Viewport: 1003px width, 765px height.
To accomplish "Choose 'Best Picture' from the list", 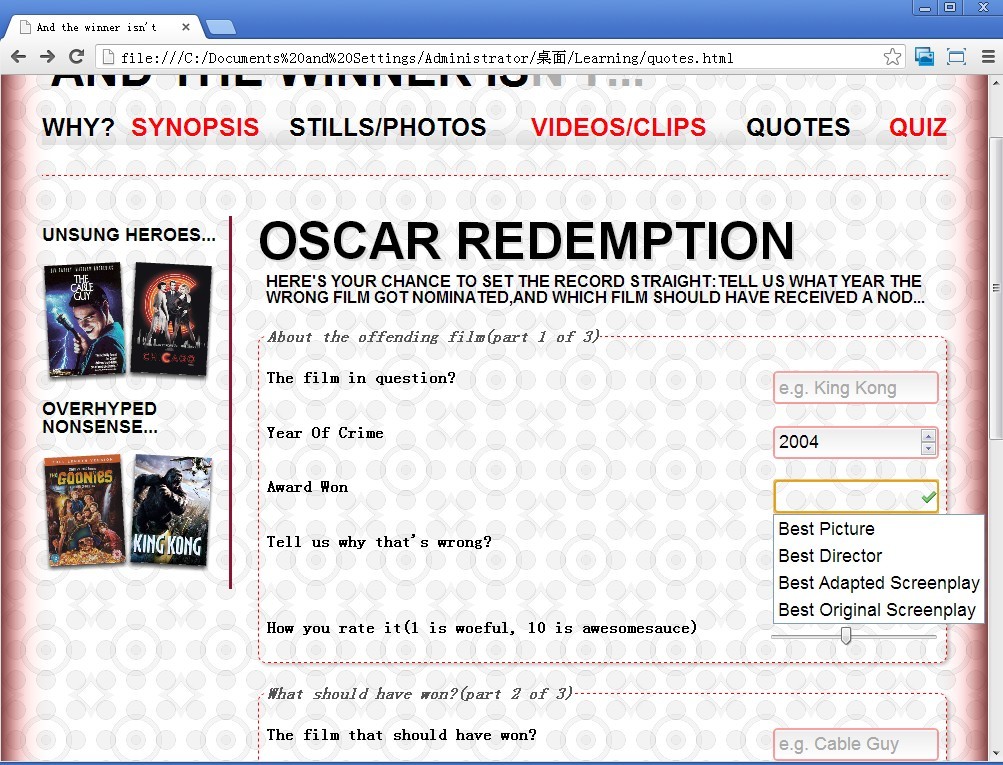I will click(878, 529).
